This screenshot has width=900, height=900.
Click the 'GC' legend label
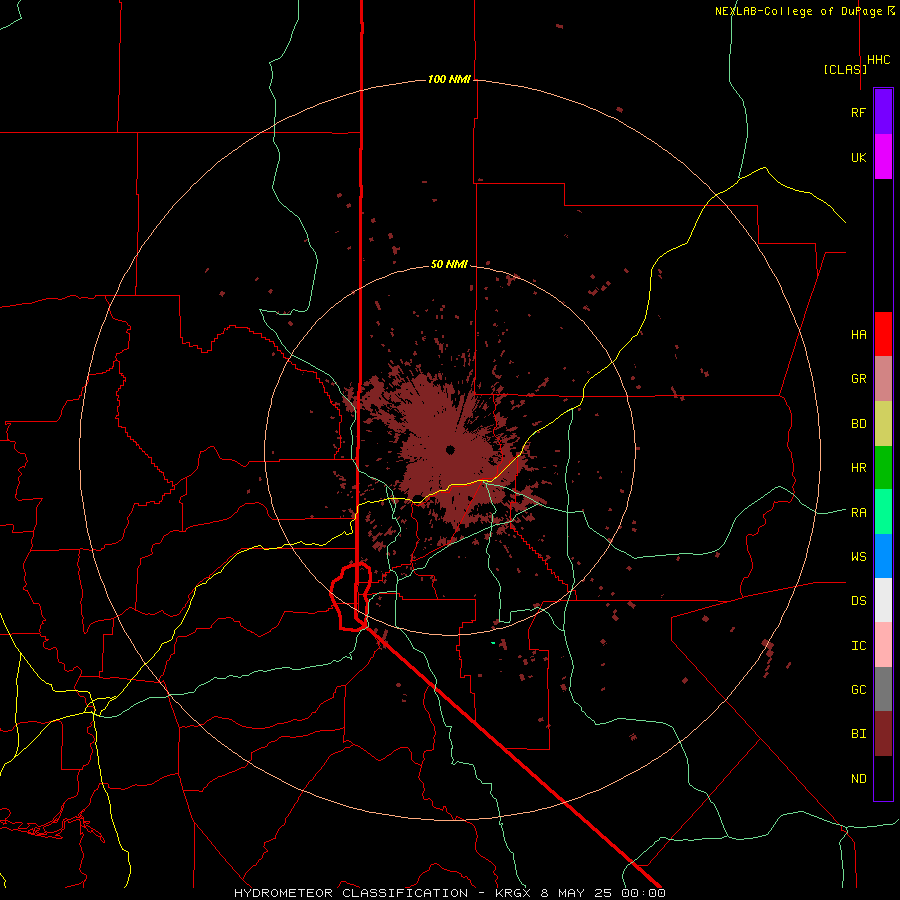(858, 690)
